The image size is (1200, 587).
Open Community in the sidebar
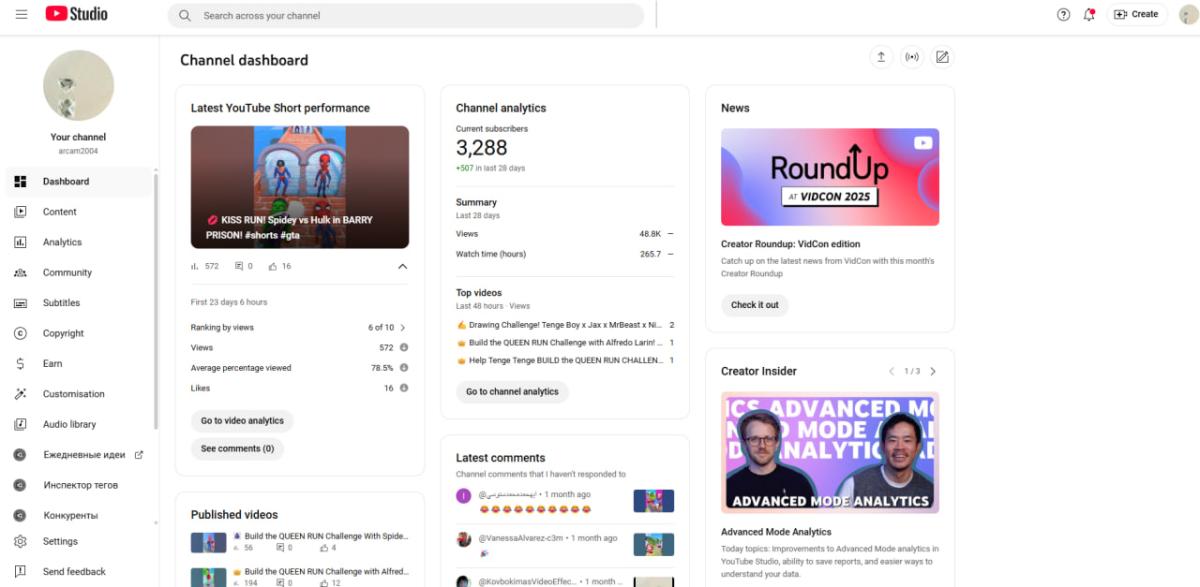click(79, 272)
